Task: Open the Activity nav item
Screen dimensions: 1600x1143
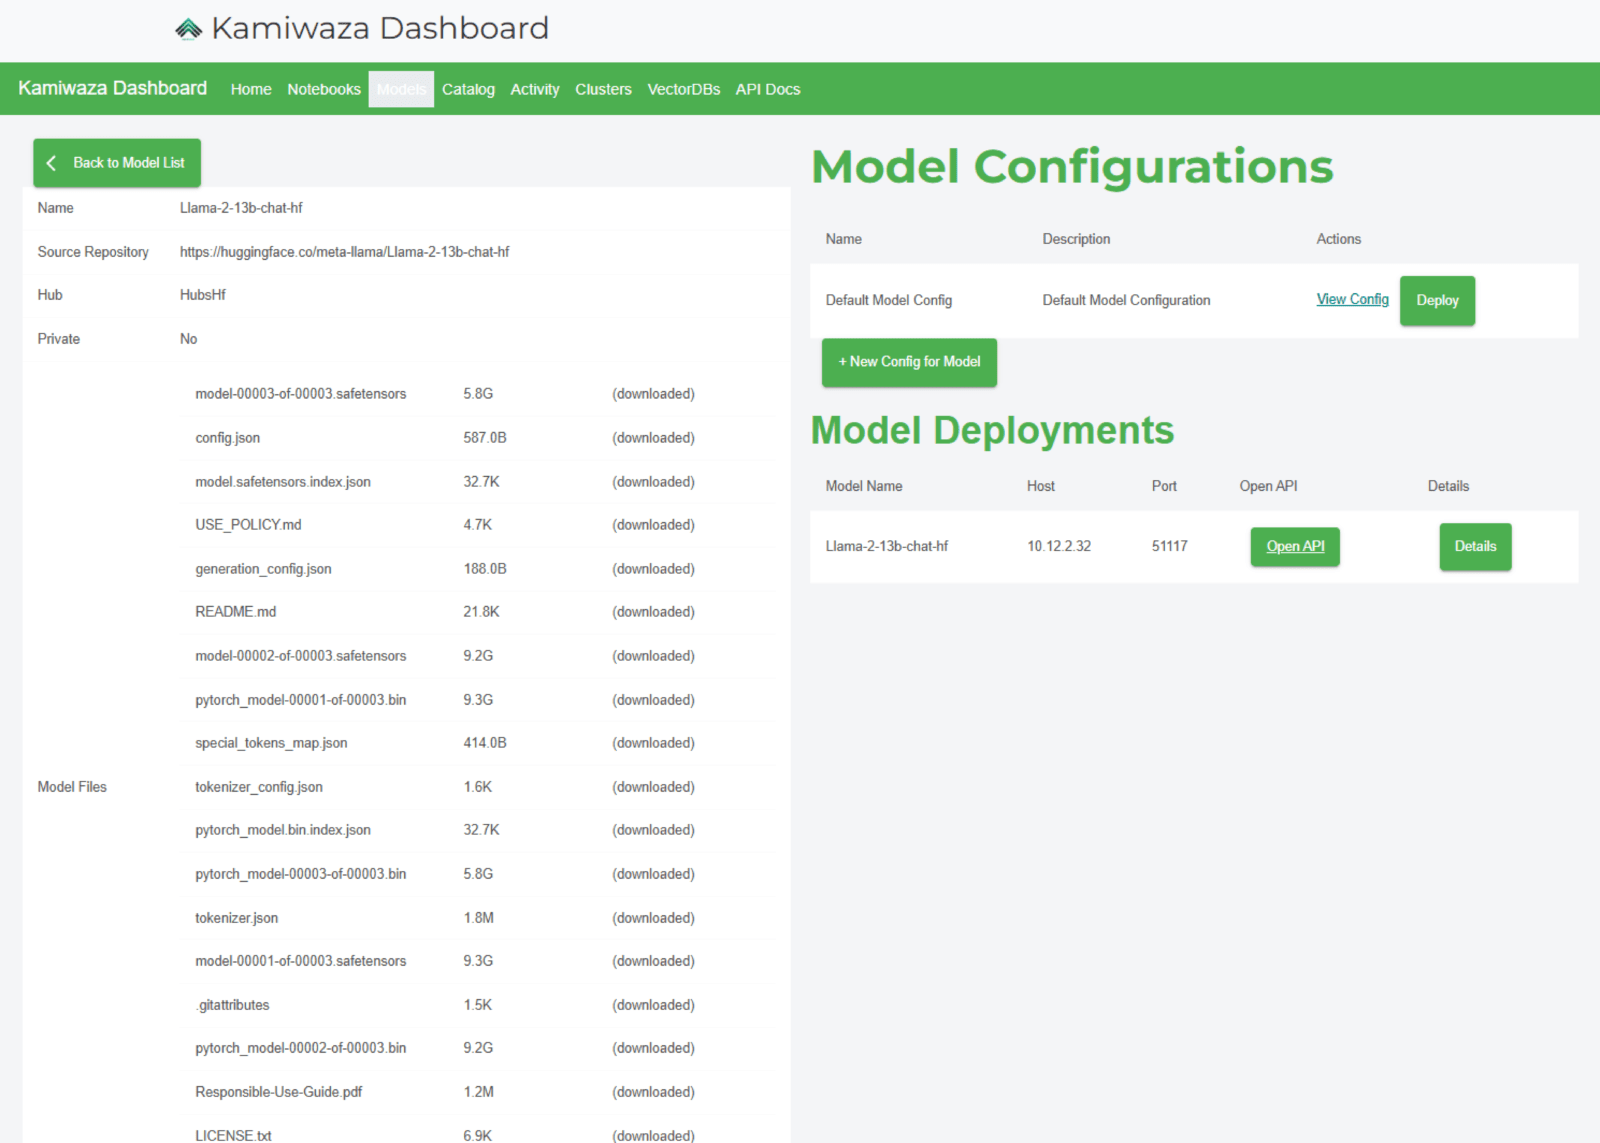Action: click(535, 89)
